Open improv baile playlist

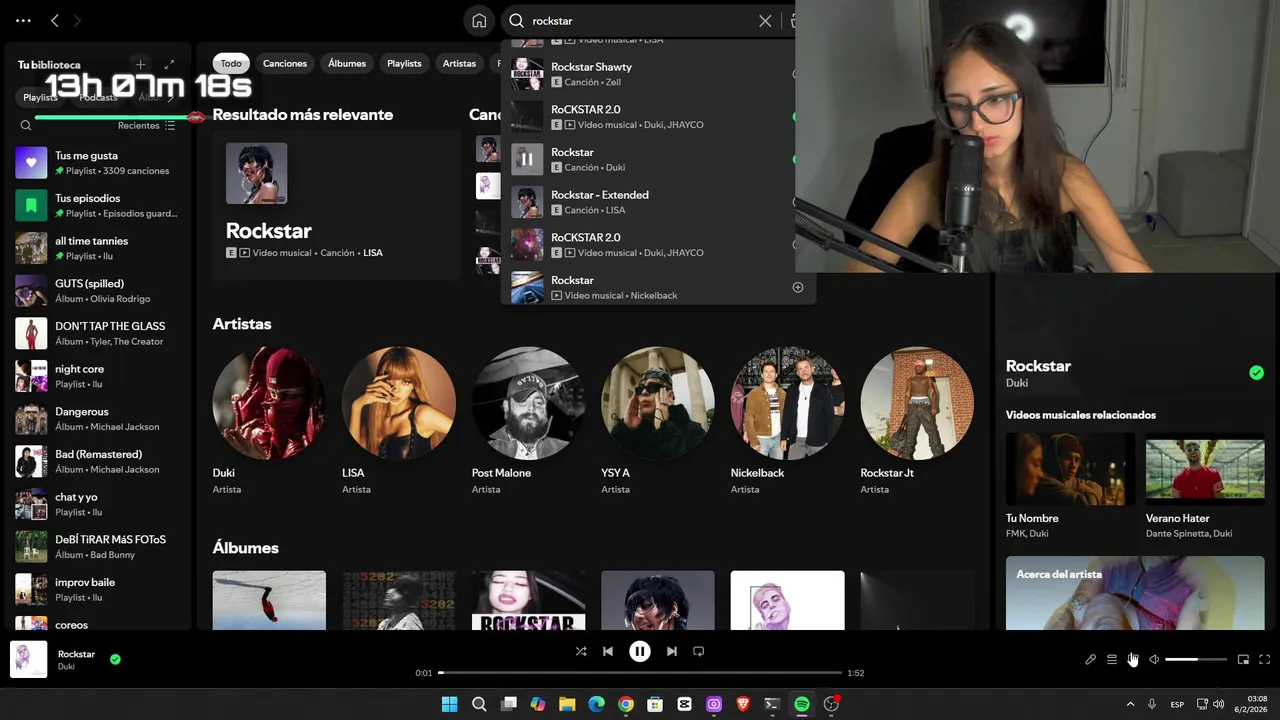[98, 590]
